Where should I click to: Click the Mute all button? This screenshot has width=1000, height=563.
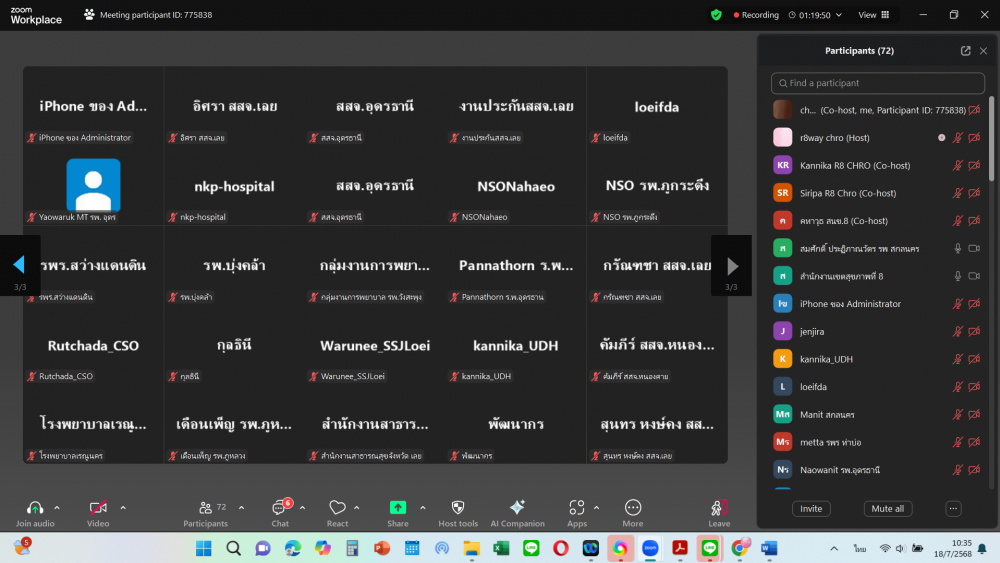coord(887,508)
